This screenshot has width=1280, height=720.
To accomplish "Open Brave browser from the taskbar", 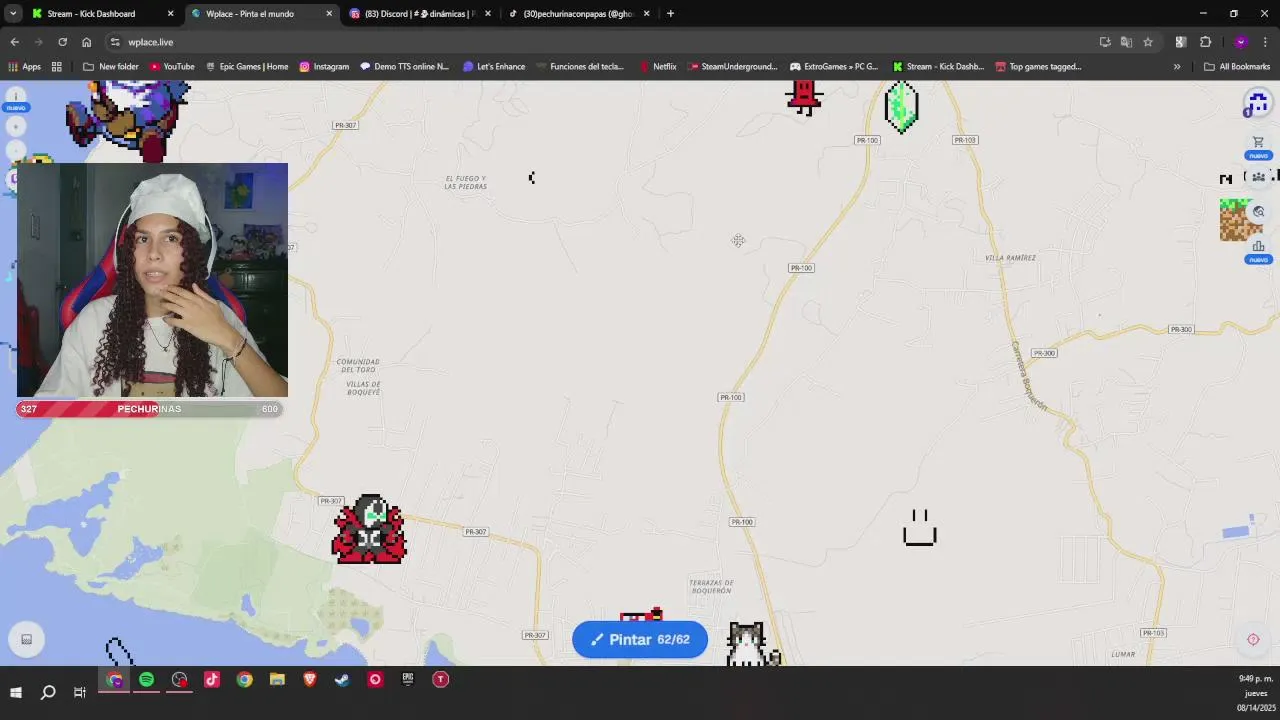I will [x=310, y=680].
